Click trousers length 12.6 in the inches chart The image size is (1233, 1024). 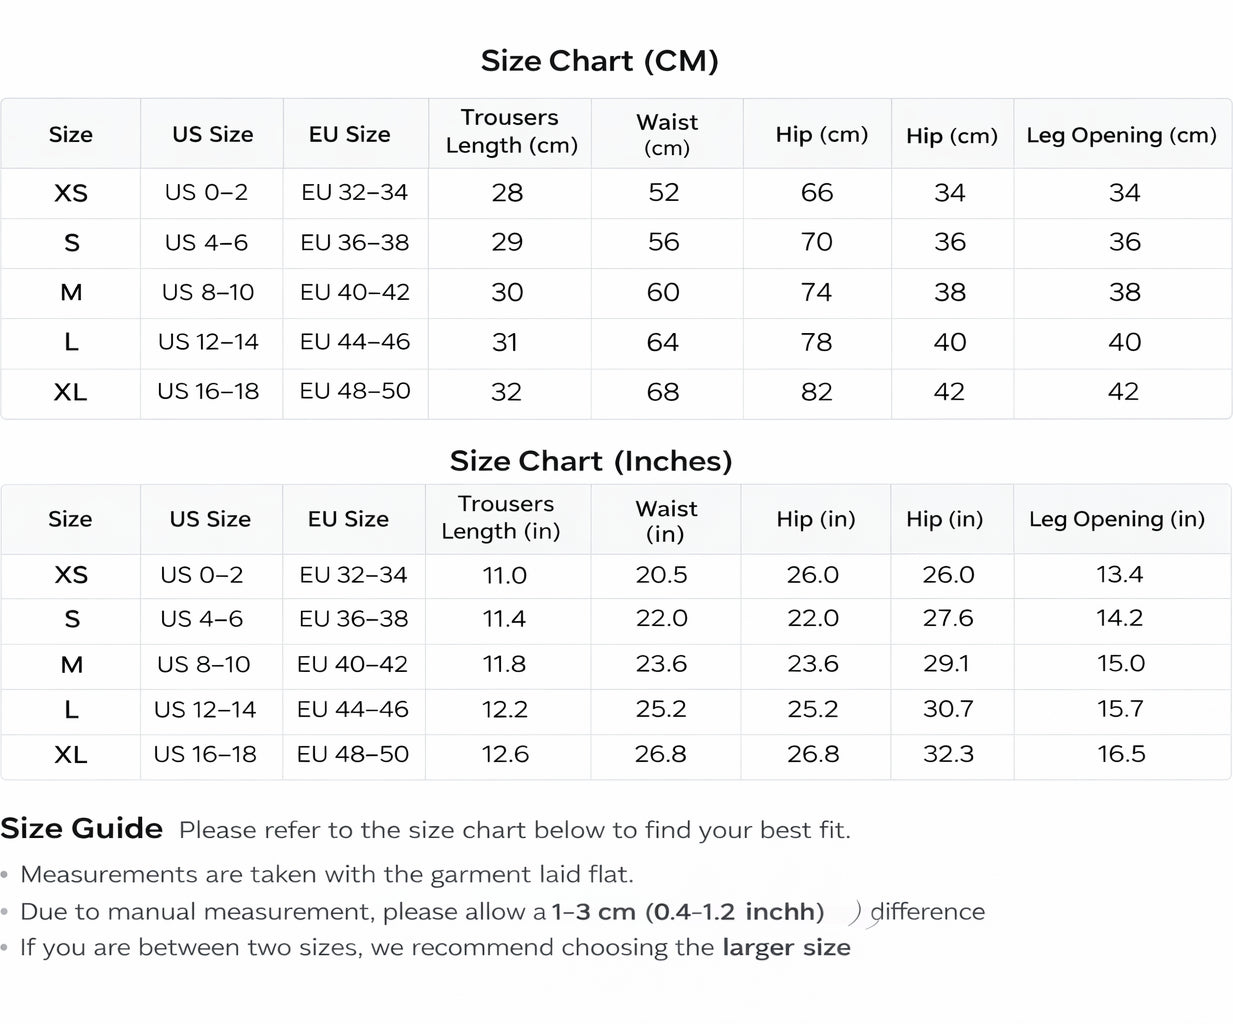click(505, 755)
